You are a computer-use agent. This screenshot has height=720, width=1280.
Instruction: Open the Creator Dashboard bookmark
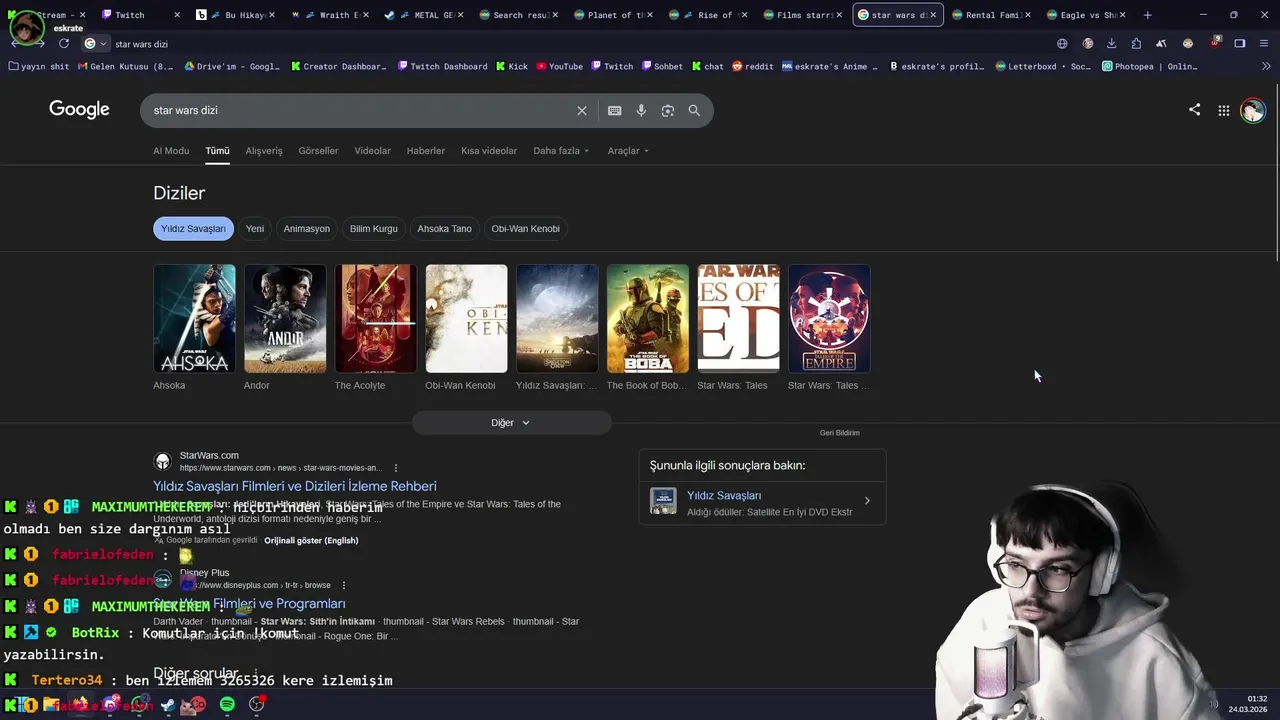339,66
